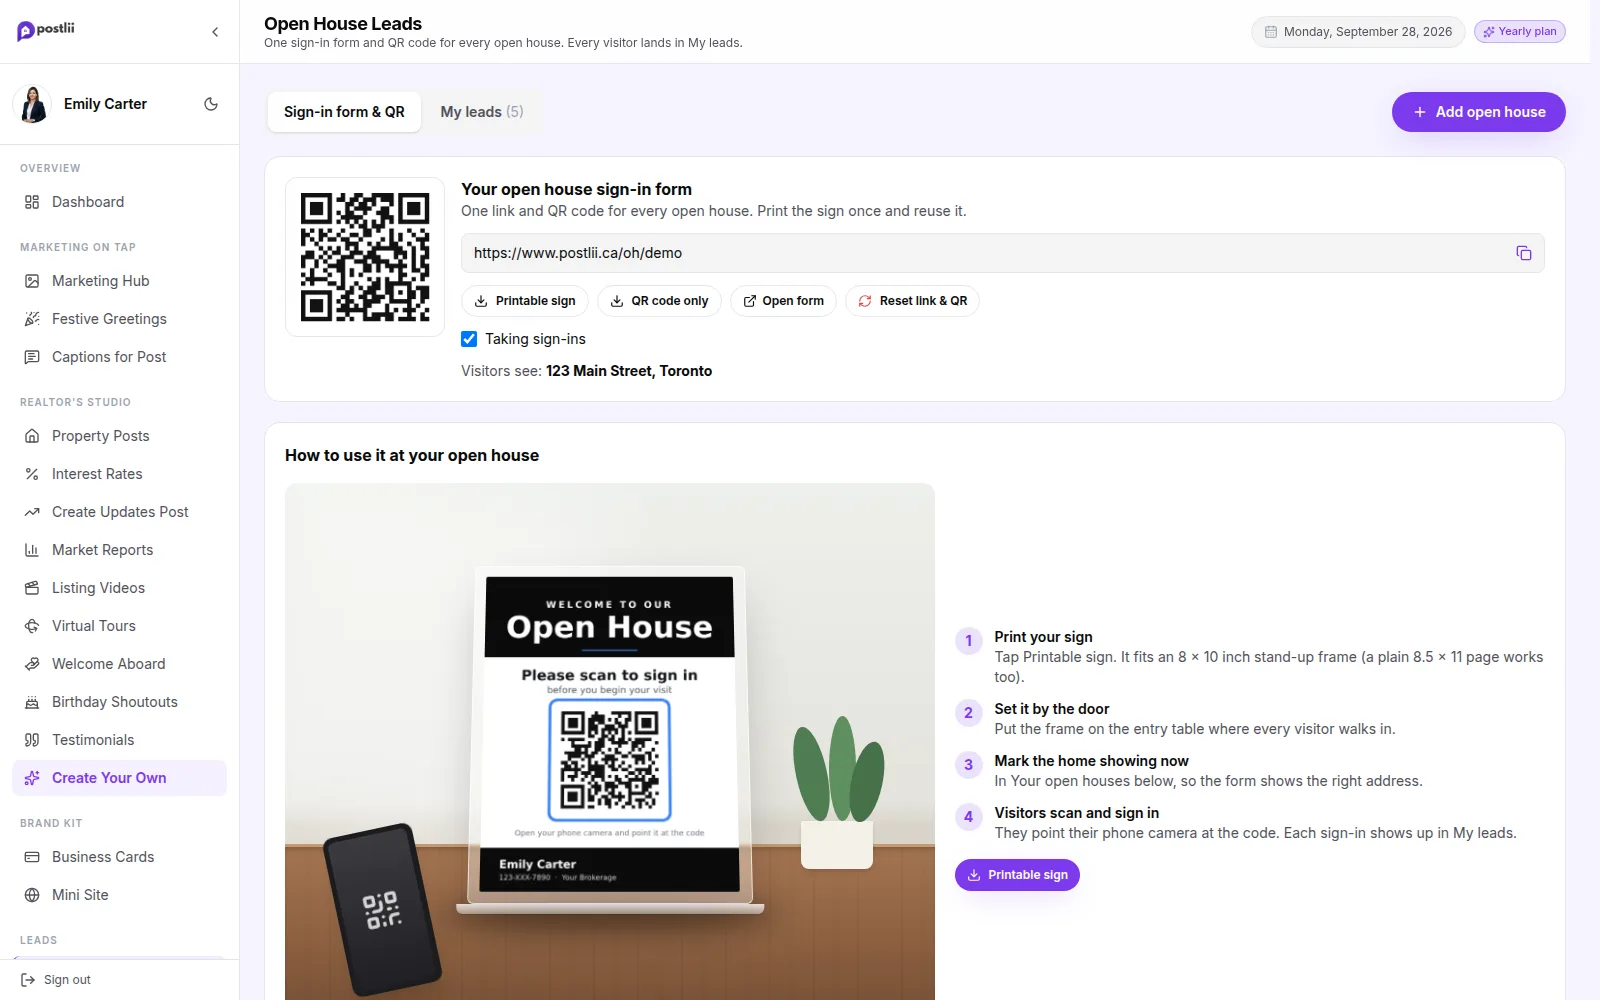Click Reset link & QR

[x=912, y=301]
